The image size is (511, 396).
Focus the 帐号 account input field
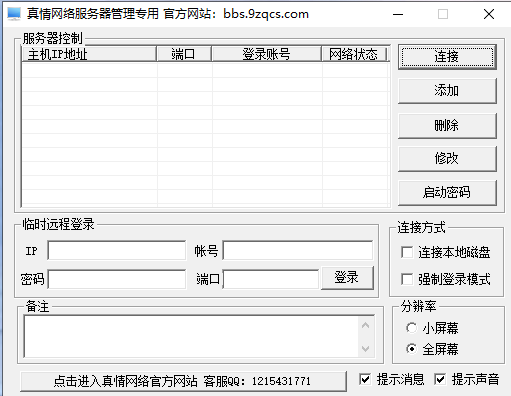click(298, 250)
